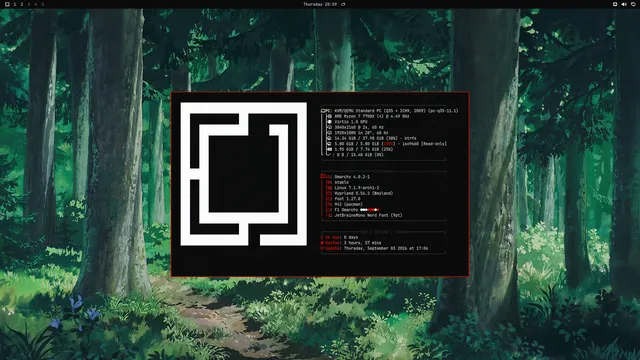Click the text 'Linux 7.1.9-arch1-2'
Image resolution: width=640 pixels, height=360 pixels.
(x=357, y=188)
